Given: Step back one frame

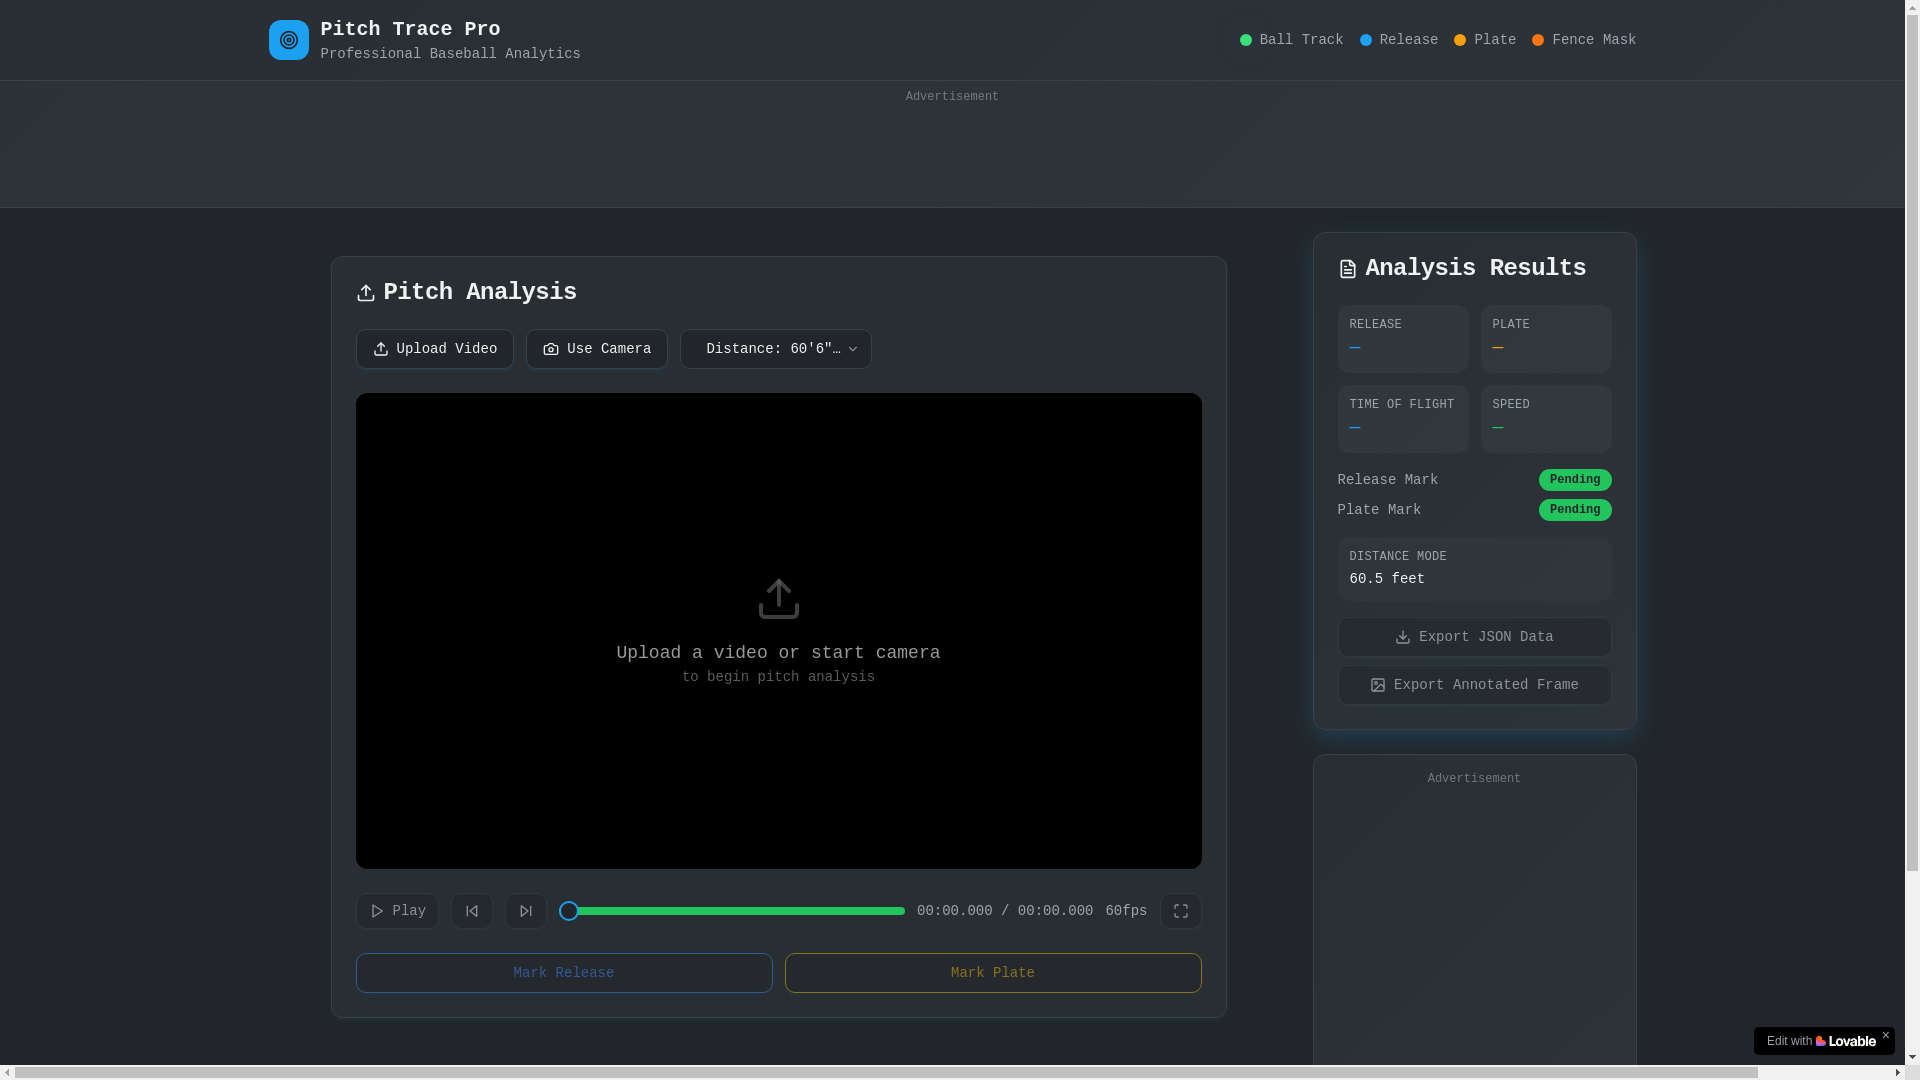Looking at the screenshot, I should (472, 911).
